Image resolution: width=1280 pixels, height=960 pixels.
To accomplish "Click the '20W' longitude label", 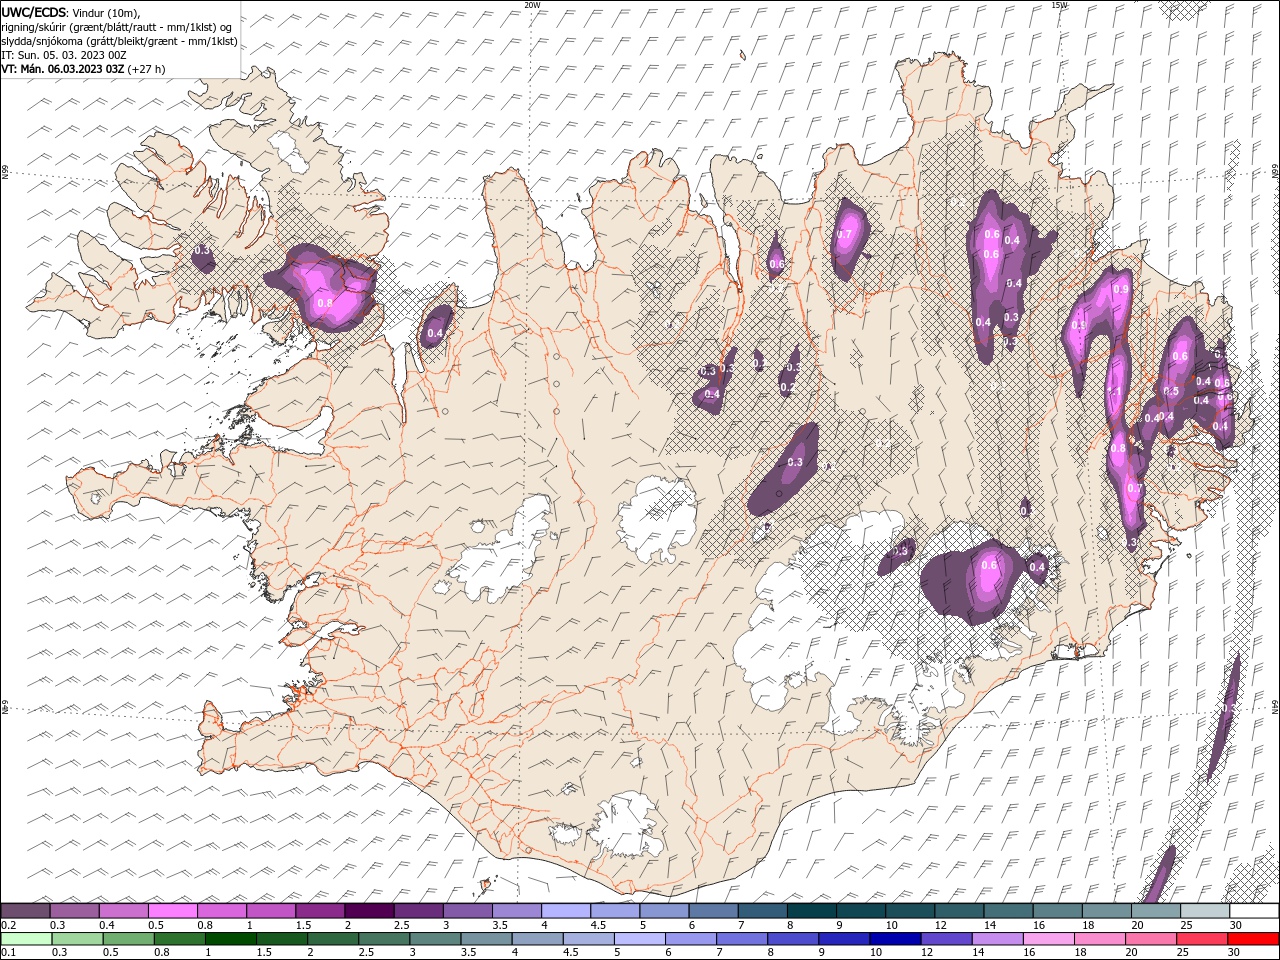I will tap(532, 5).
